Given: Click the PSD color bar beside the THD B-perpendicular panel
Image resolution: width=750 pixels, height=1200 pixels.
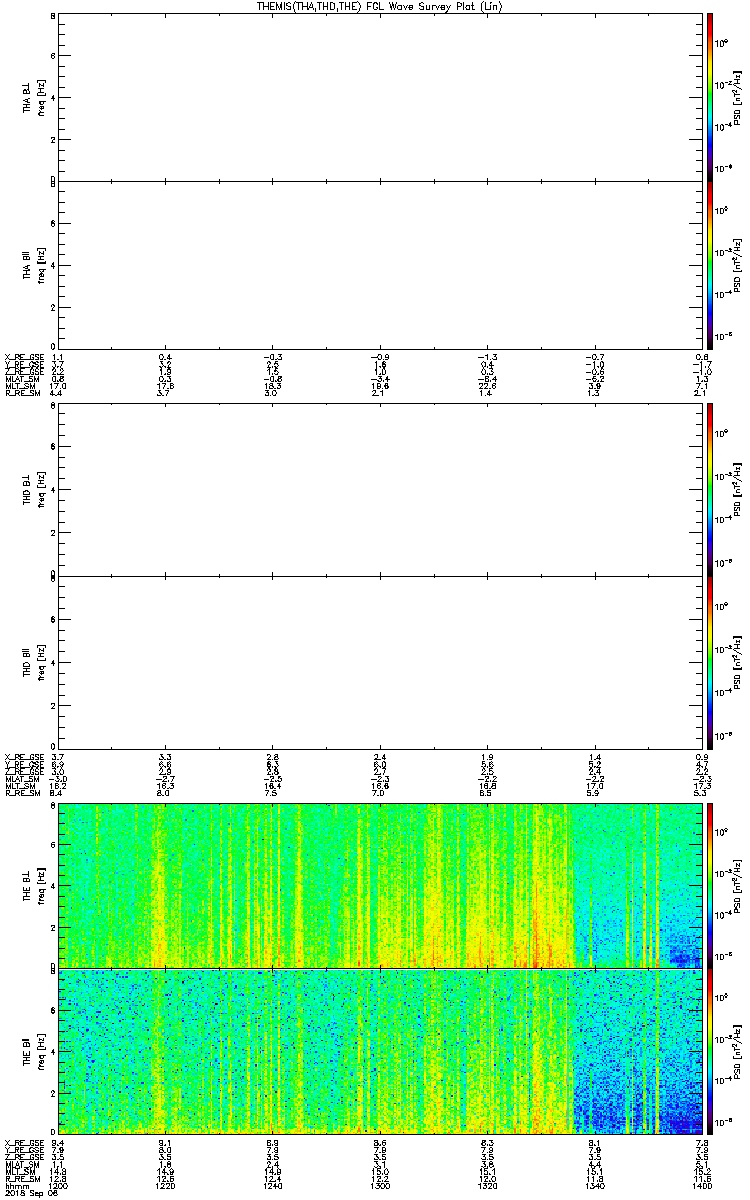Looking at the screenshot, I should (711, 491).
